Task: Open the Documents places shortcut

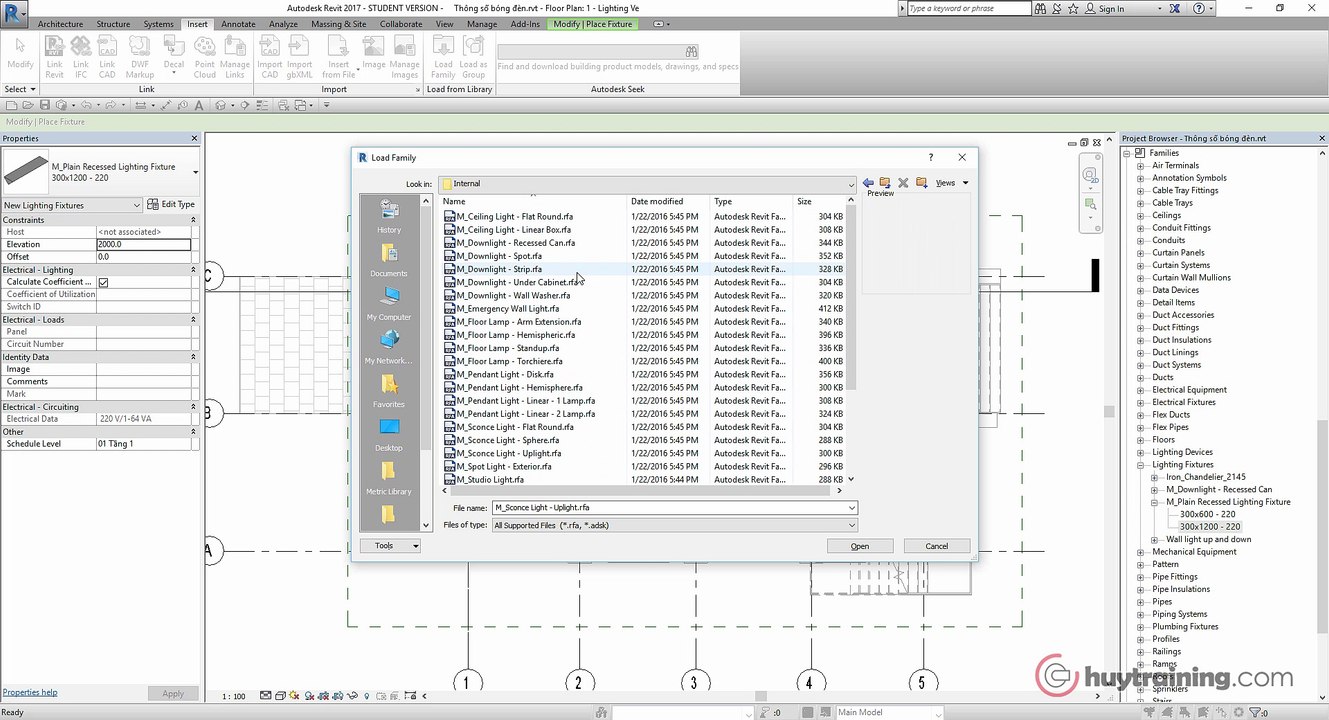Action: 389,260
